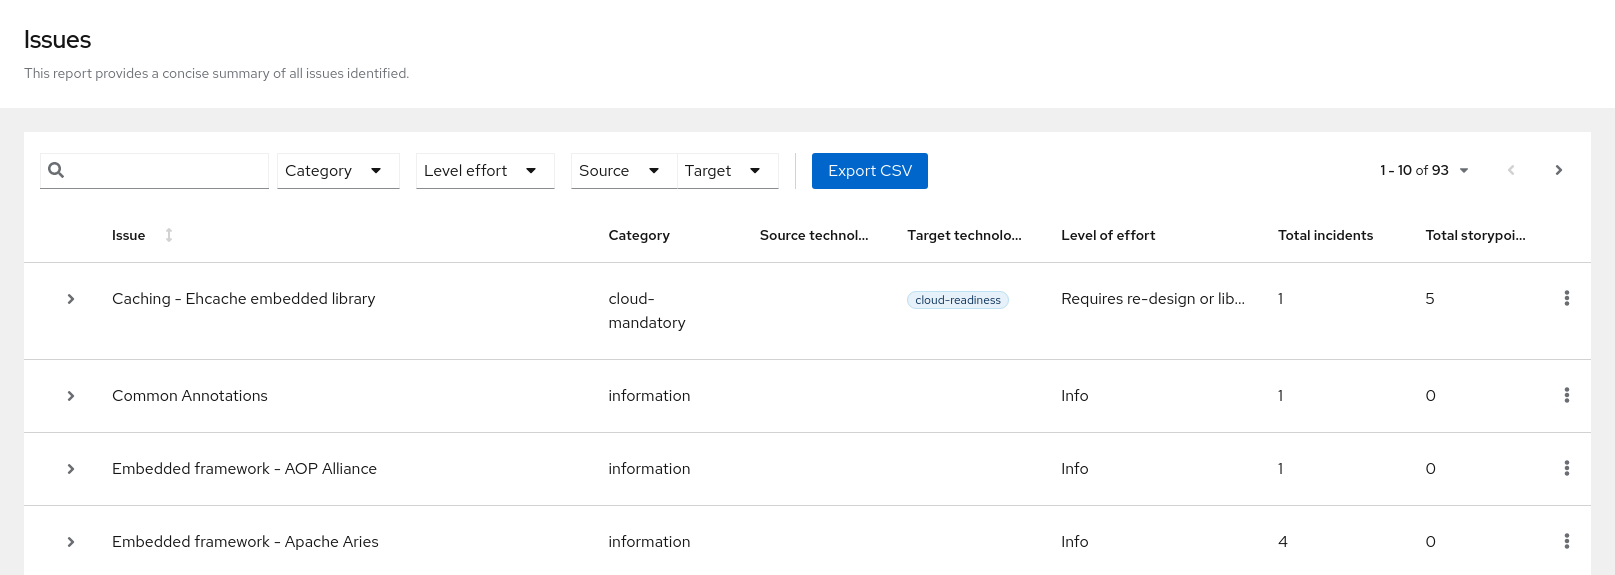Screen dimensions: 1615x575
Task: Expand the Caching - Ehcache embedded library row
Action: pos(71,299)
